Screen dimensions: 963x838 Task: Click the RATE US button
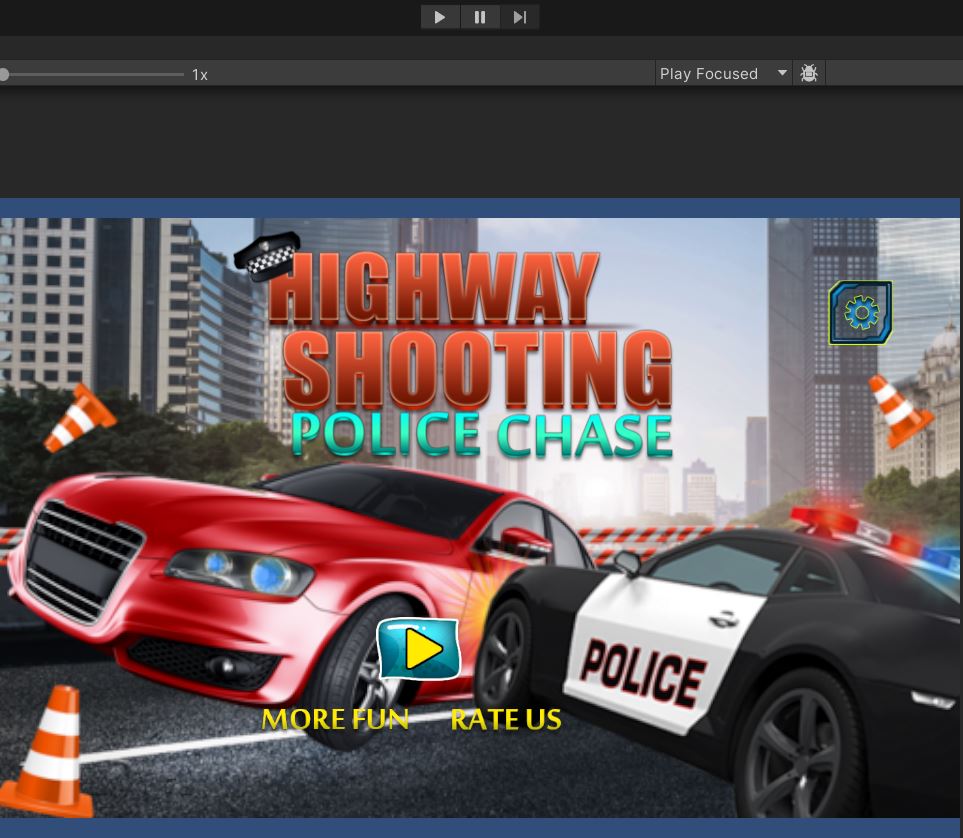pyautogui.click(x=505, y=719)
